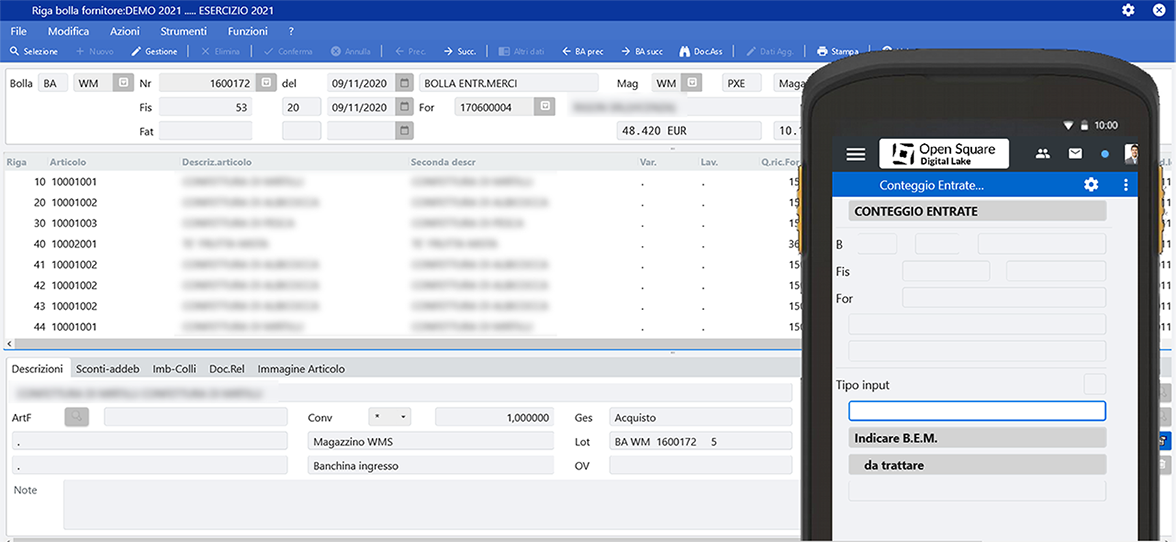Image resolution: width=1176 pixels, height=542 pixels.
Task: Open the users icon in the mobile header
Action: pos(1042,154)
